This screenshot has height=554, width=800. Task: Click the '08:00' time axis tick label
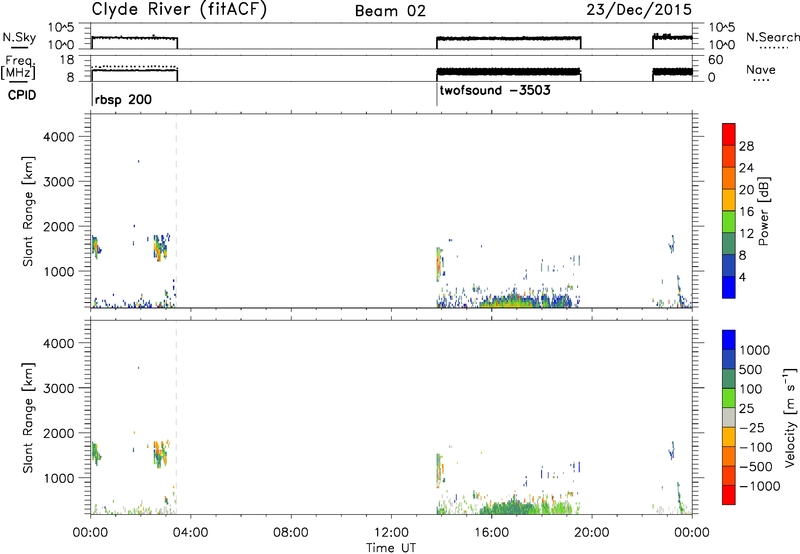coord(291,533)
